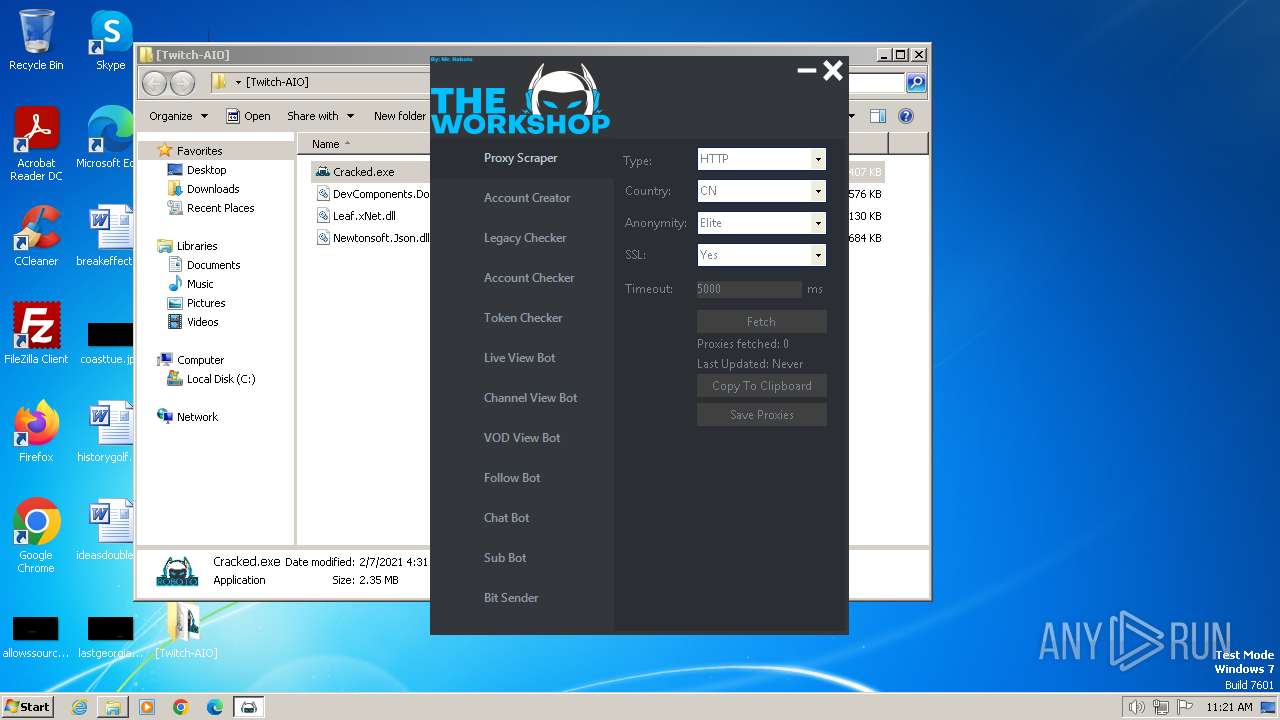Image resolution: width=1280 pixels, height=720 pixels.
Task: Open Videos library
Action: point(202,322)
